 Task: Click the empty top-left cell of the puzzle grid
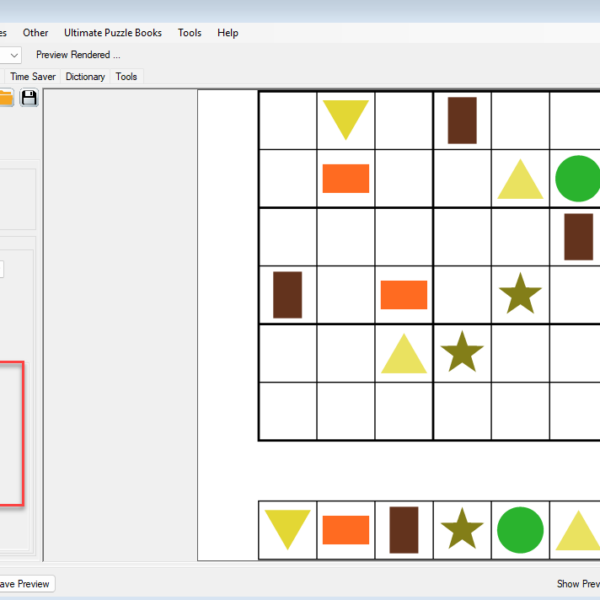click(x=288, y=120)
